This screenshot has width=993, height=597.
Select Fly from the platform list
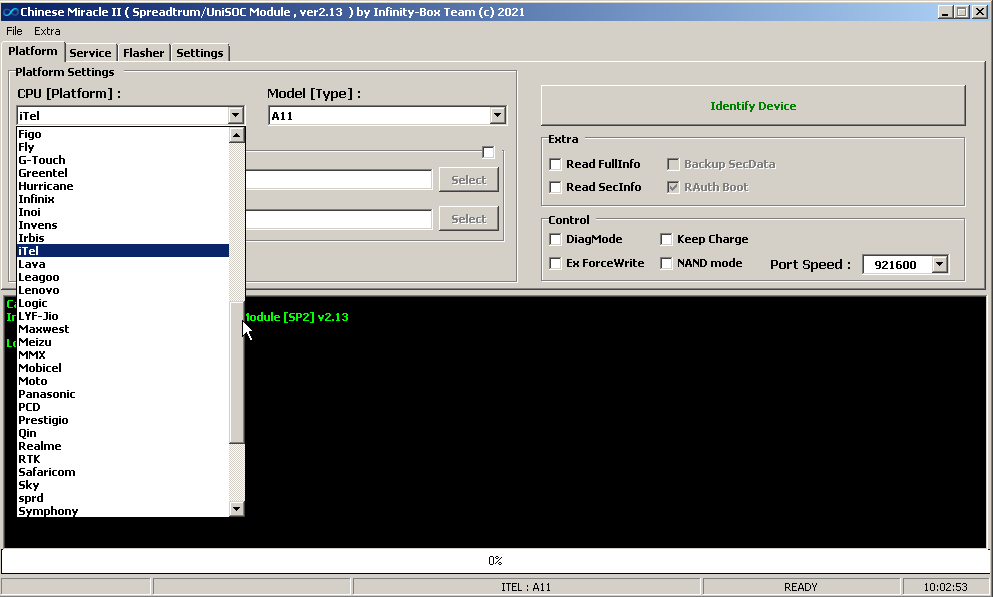(x=123, y=147)
